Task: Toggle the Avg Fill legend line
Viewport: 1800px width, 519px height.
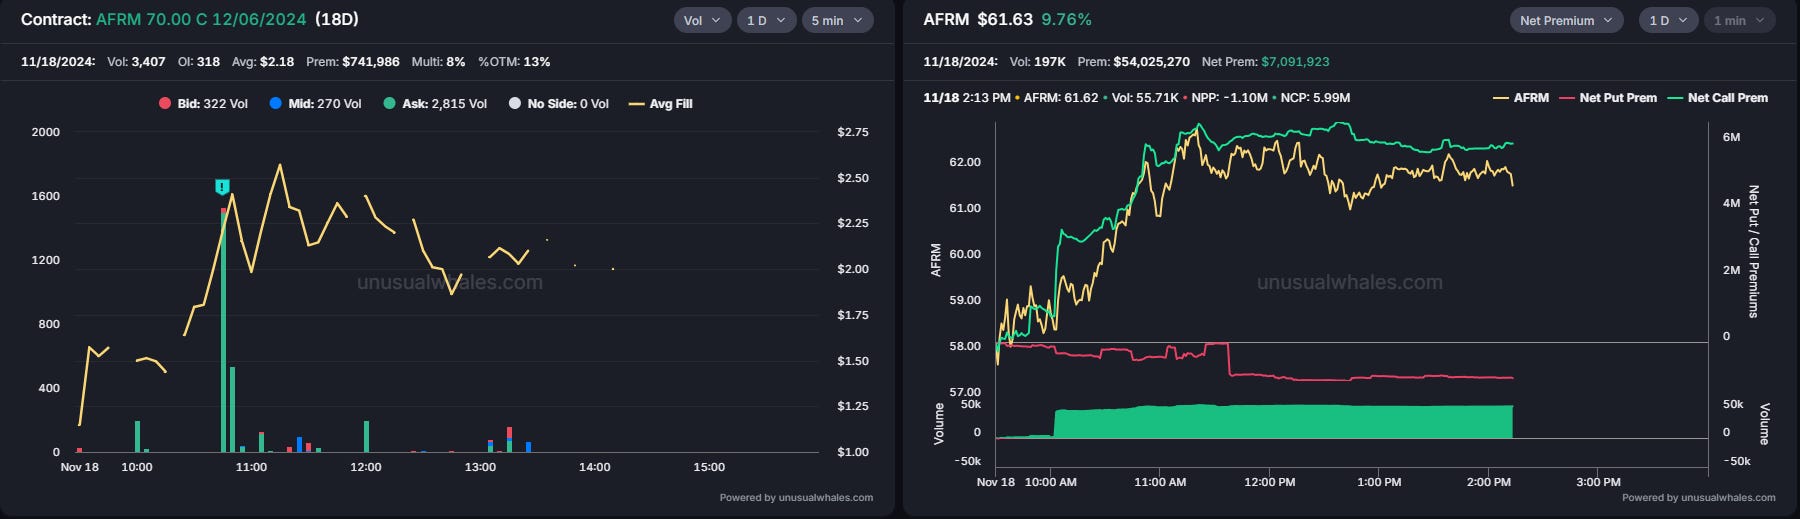Action: 661,104
